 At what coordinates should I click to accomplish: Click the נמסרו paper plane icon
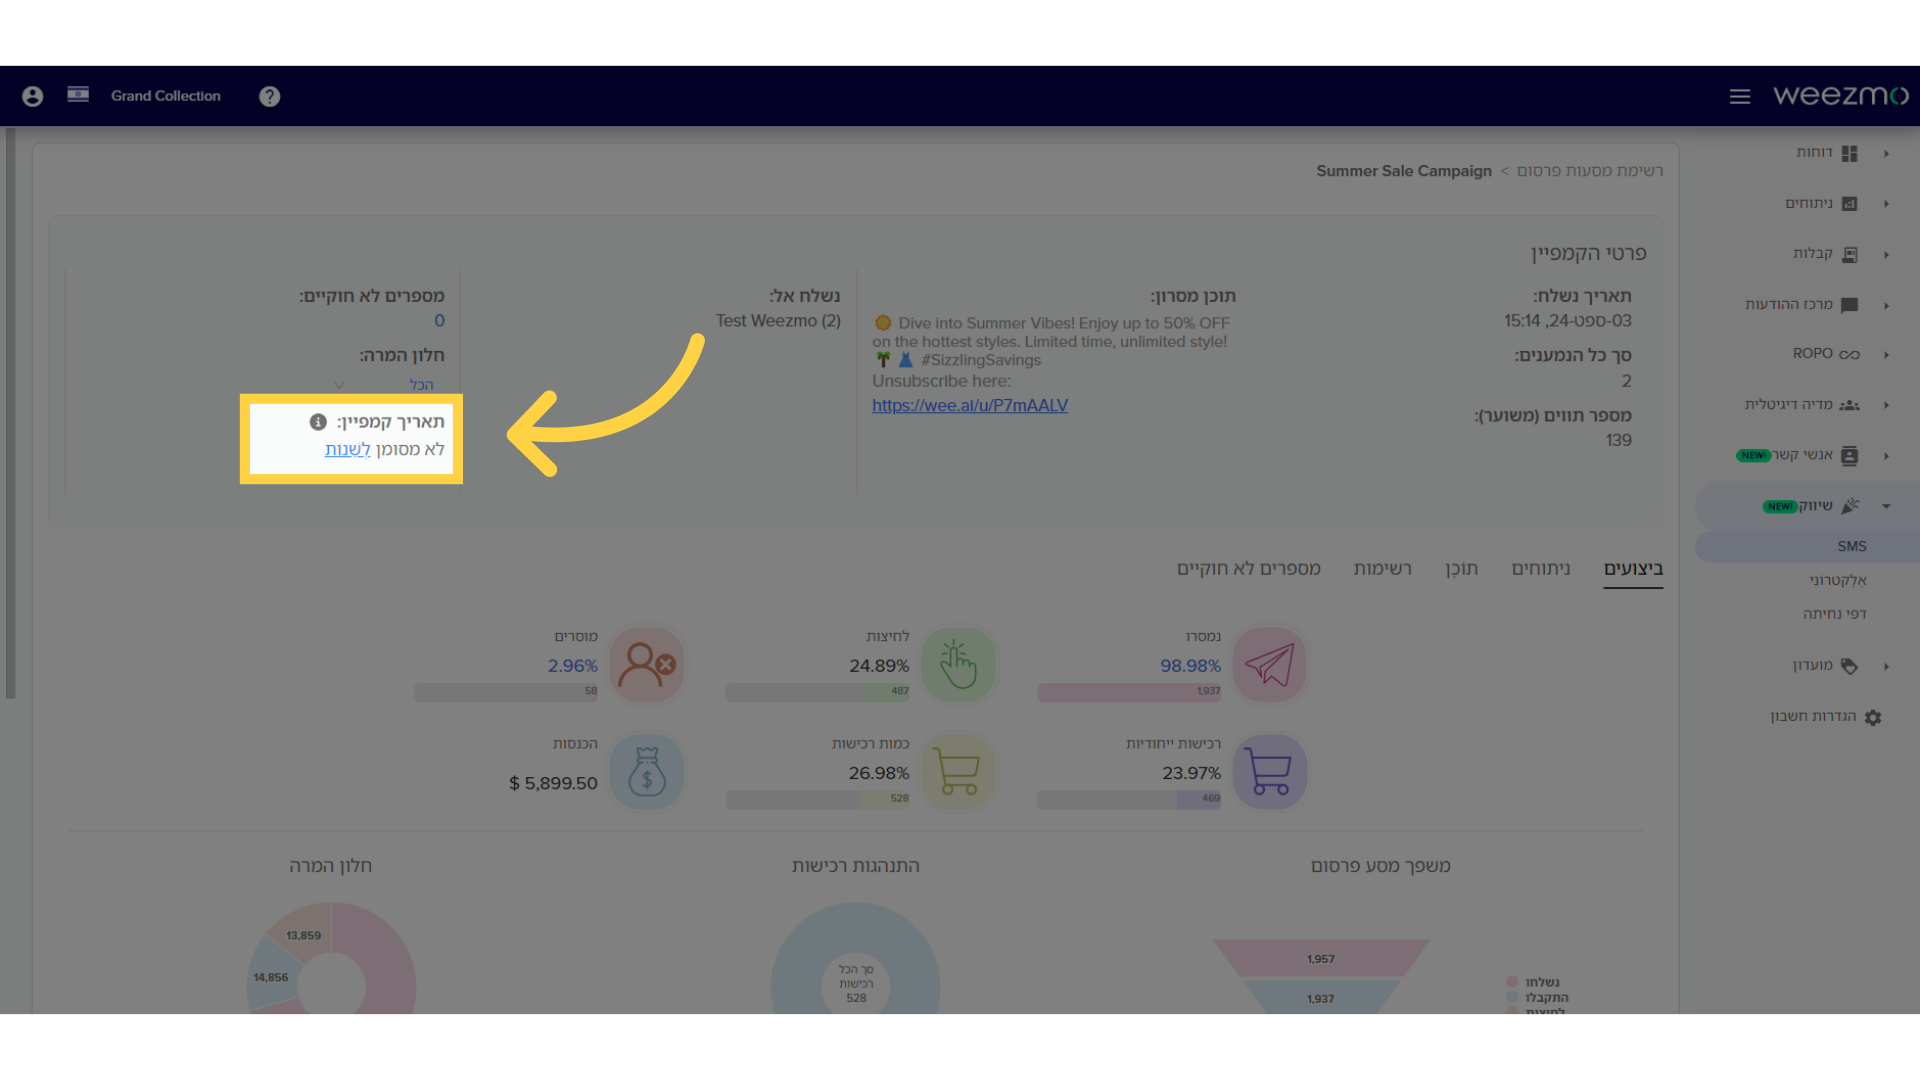(x=1269, y=664)
